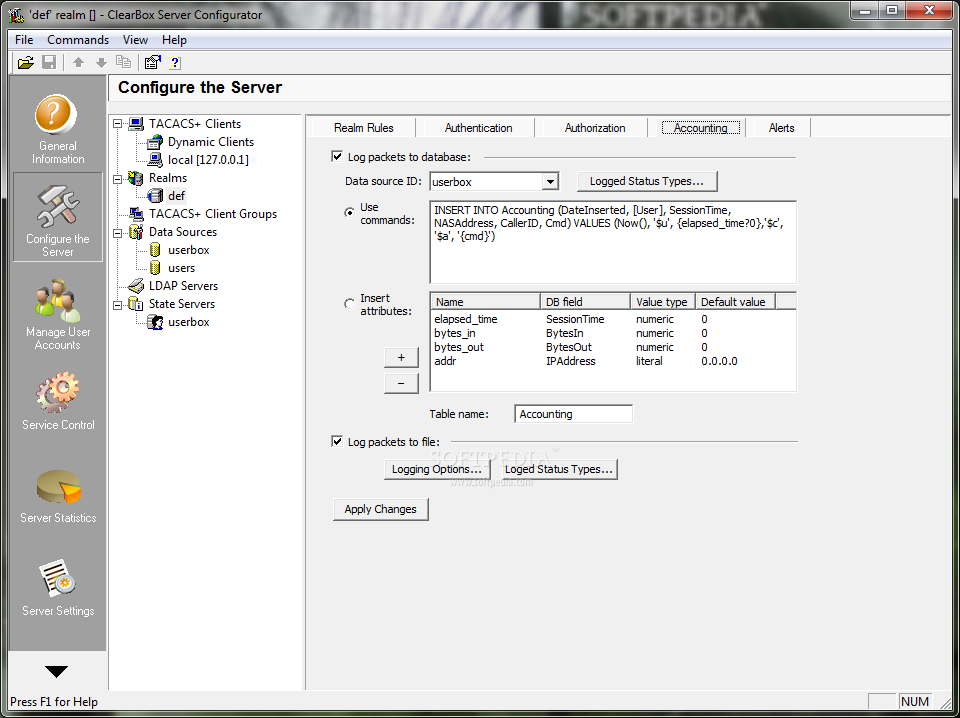Click the DB field column header
Screen dimensions: 960x718
(x=585, y=302)
